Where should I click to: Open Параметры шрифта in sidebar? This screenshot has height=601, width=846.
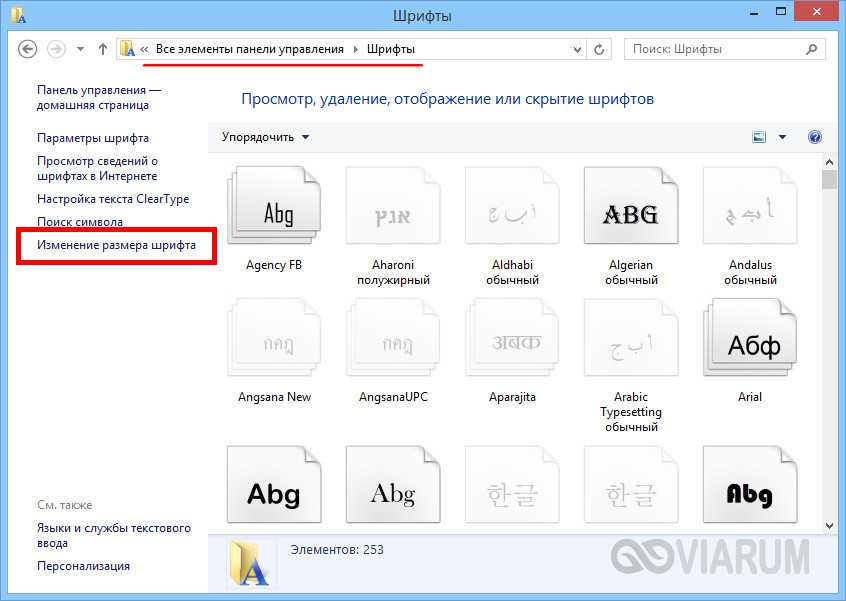(x=93, y=138)
